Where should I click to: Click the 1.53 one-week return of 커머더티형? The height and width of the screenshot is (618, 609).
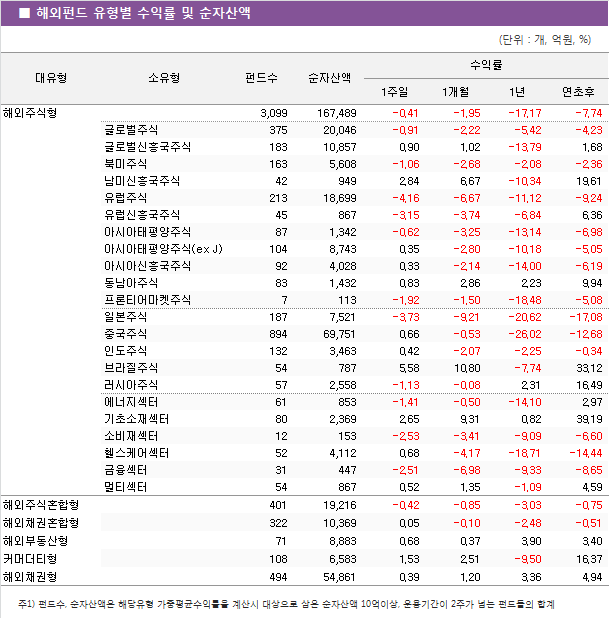point(409,559)
